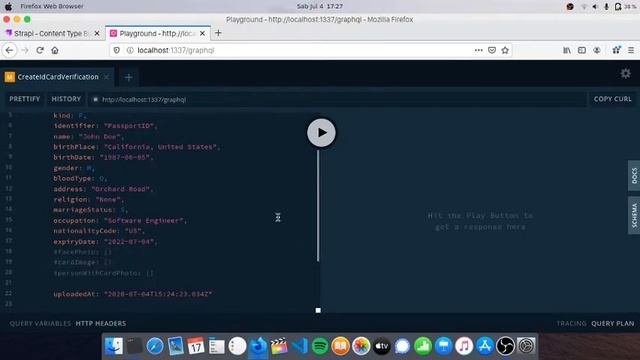Screen dimensions: 640x360
Task: Open page actions three-dot menu
Action: click(478, 50)
